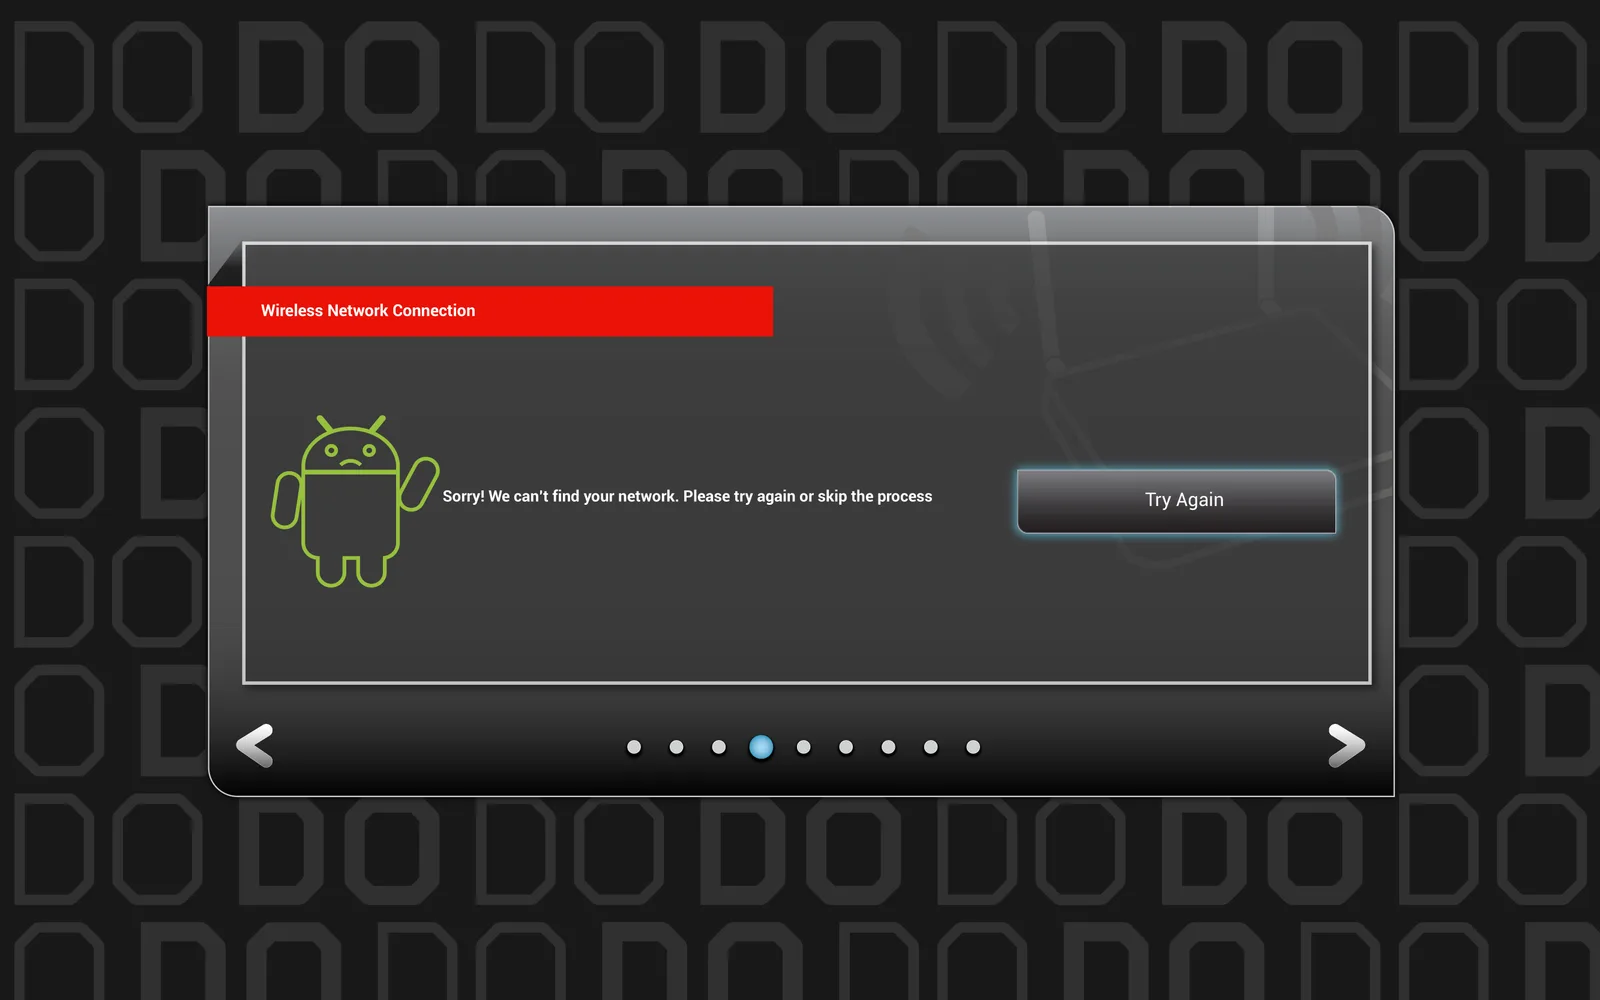Image resolution: width=1600 pixels, height=1000 pixels.
Task: Select the seventh page indicator dot
Action: point(888,747)
